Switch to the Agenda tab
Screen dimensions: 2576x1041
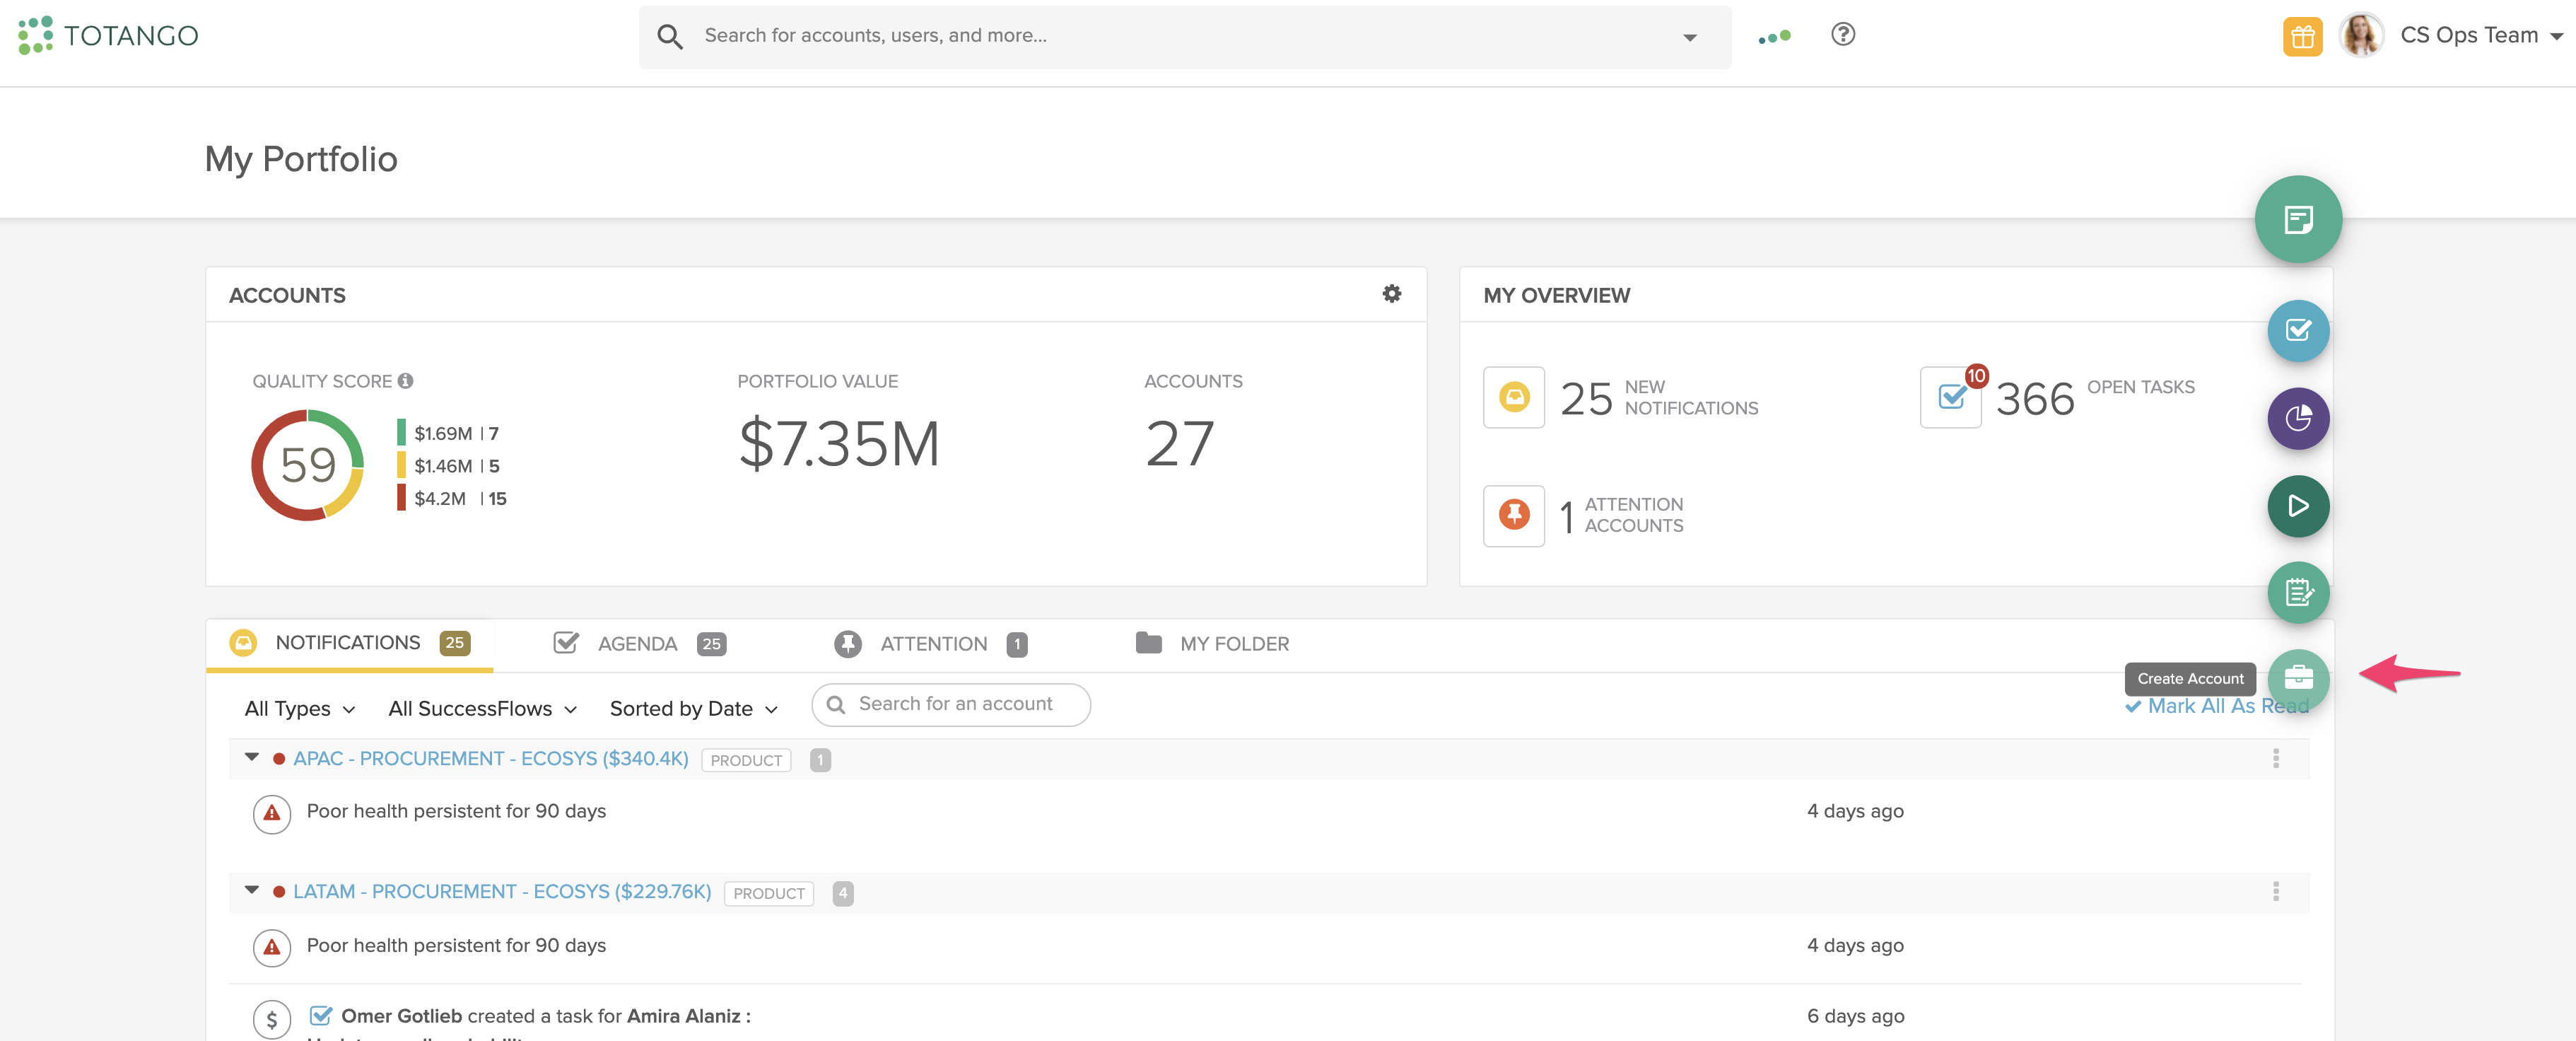pyautogui.click(x=639, y=644)
